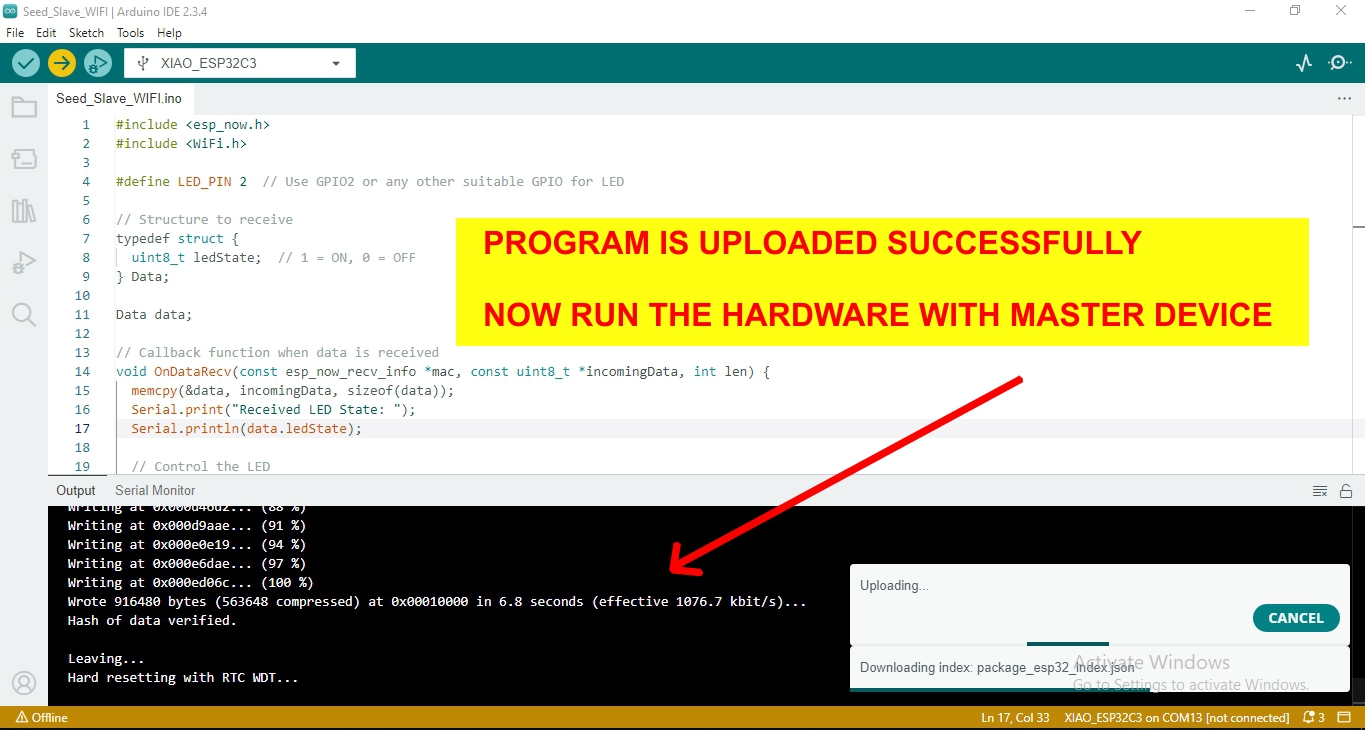Image resolution: width=1365 pixels, height=730 pixels.
Task: Click the memcpy(&data, incomingData line
Action: point(292,390)
